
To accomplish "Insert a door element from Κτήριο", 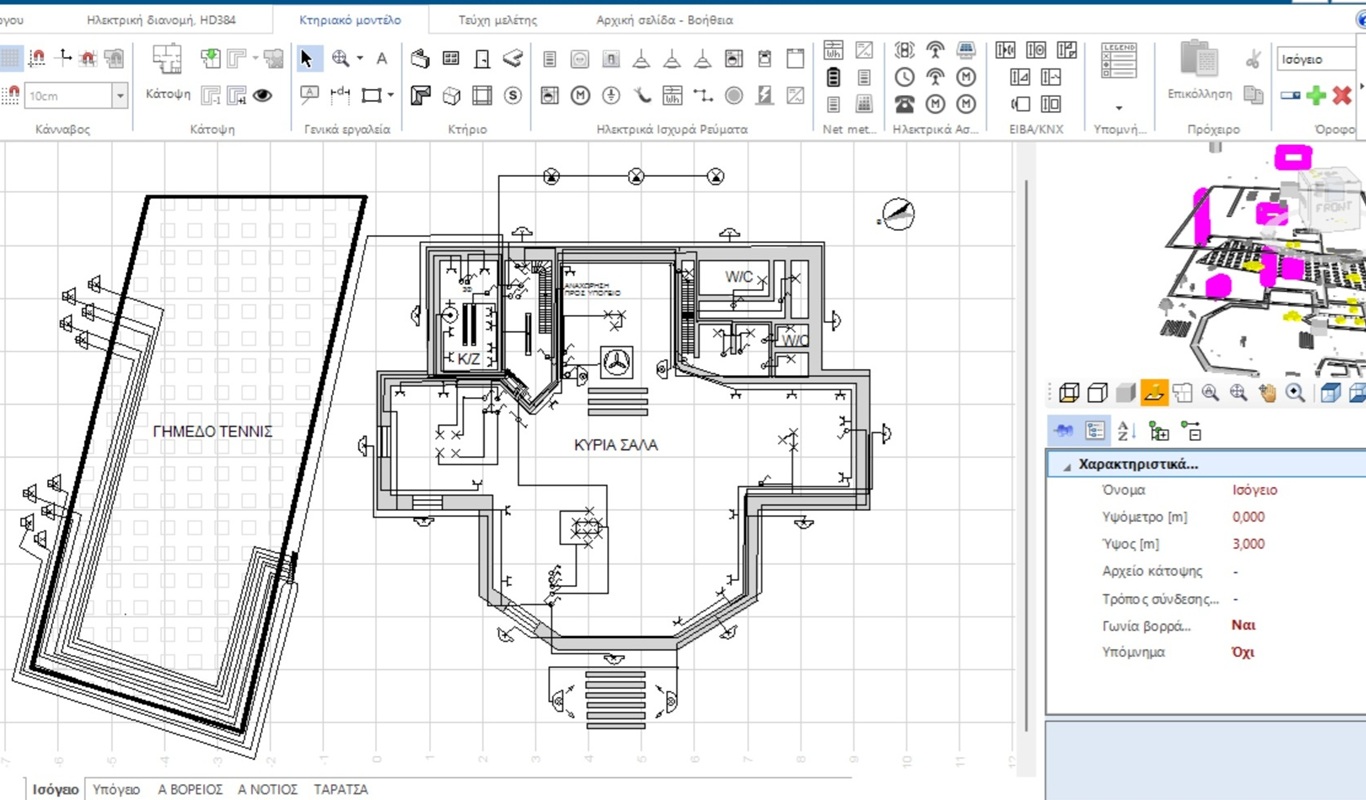I will point(482,59).
